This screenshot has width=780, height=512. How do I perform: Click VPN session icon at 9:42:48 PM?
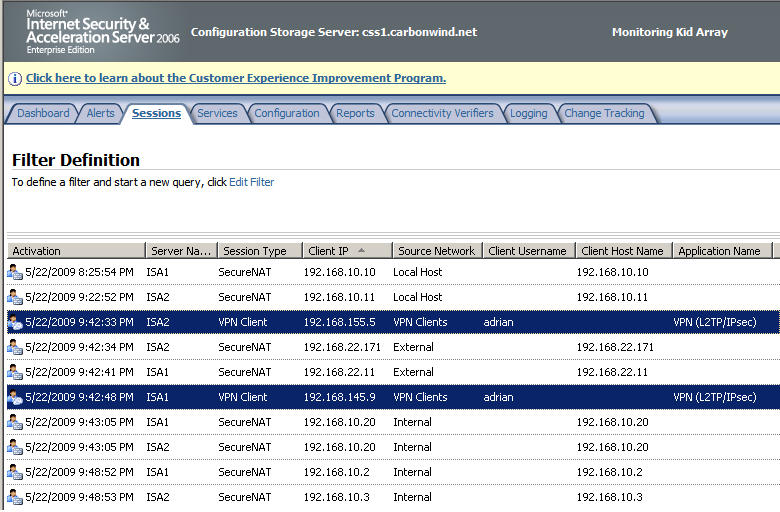point(15,397)
